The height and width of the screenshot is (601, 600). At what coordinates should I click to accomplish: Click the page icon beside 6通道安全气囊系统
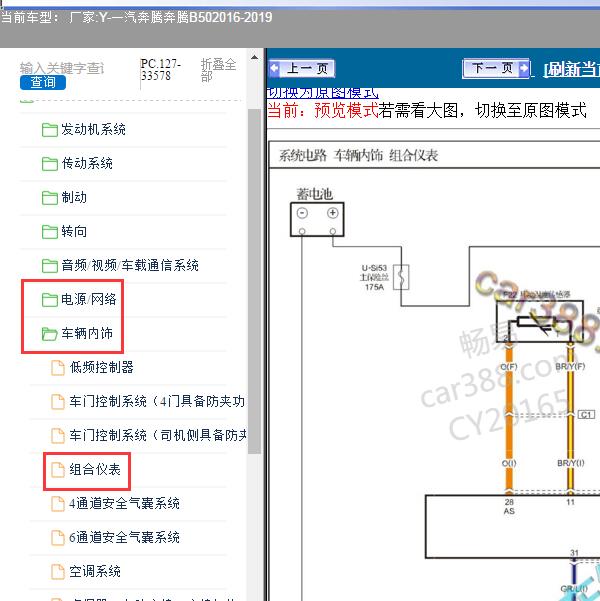(x=58, y=538)
